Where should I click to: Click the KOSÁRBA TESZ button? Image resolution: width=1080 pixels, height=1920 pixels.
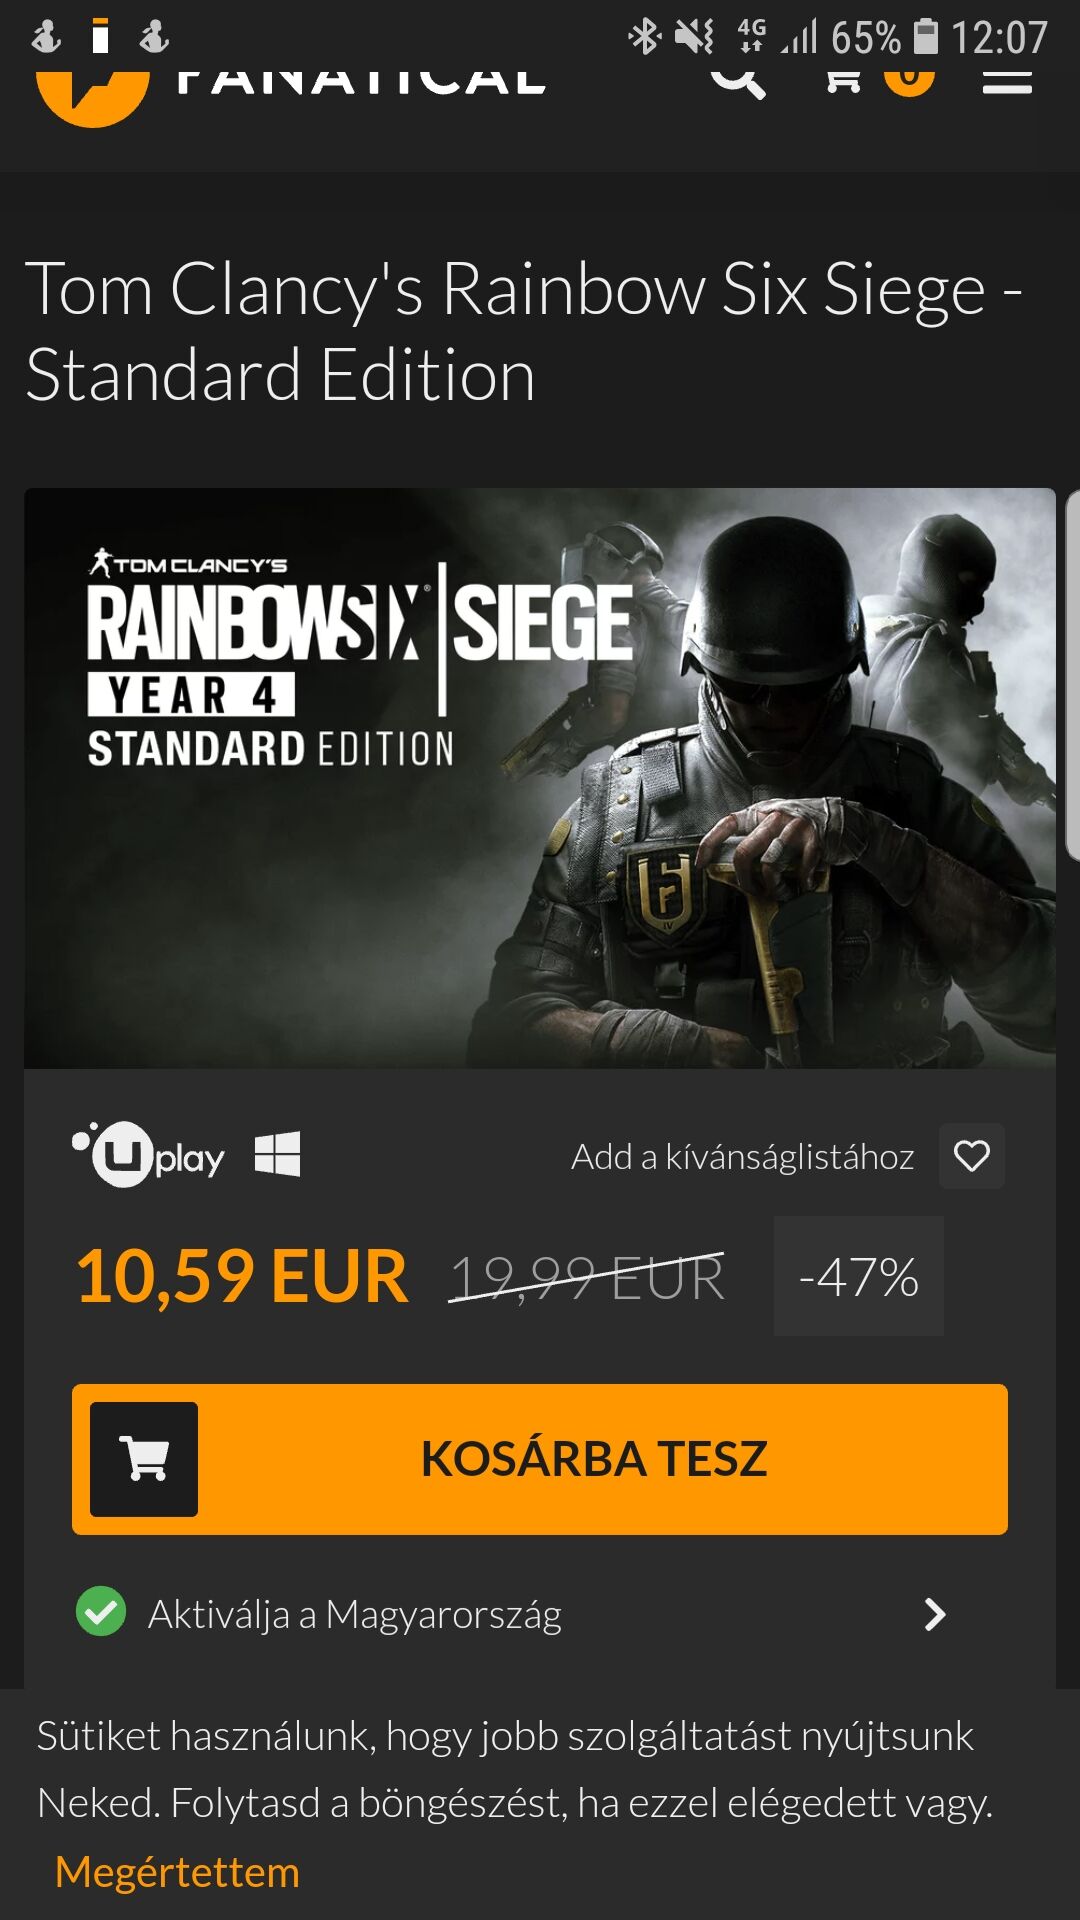(x=540, y=1459)
